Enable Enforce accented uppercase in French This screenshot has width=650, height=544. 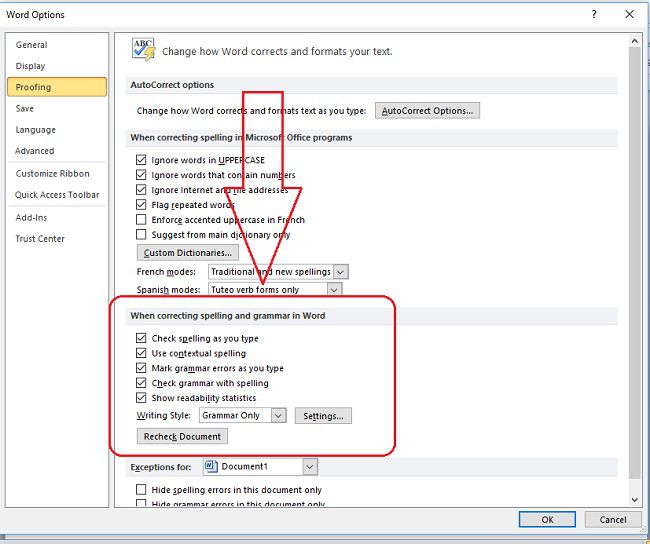tap(141, 219)
